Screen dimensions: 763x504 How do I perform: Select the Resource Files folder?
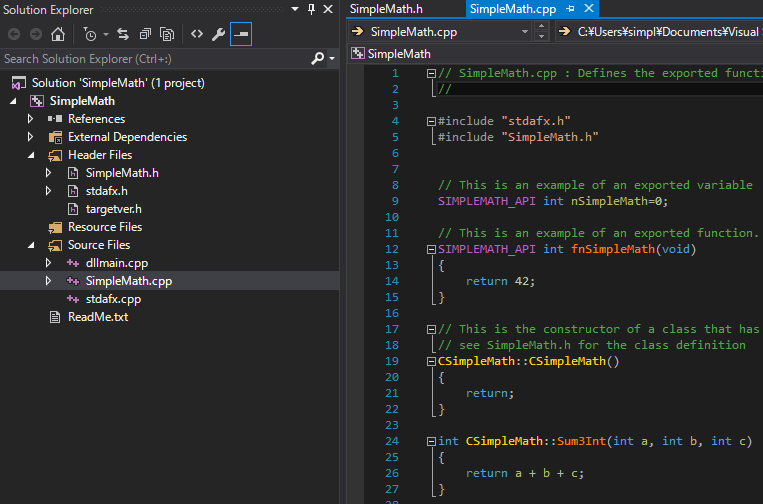point(105,227)
